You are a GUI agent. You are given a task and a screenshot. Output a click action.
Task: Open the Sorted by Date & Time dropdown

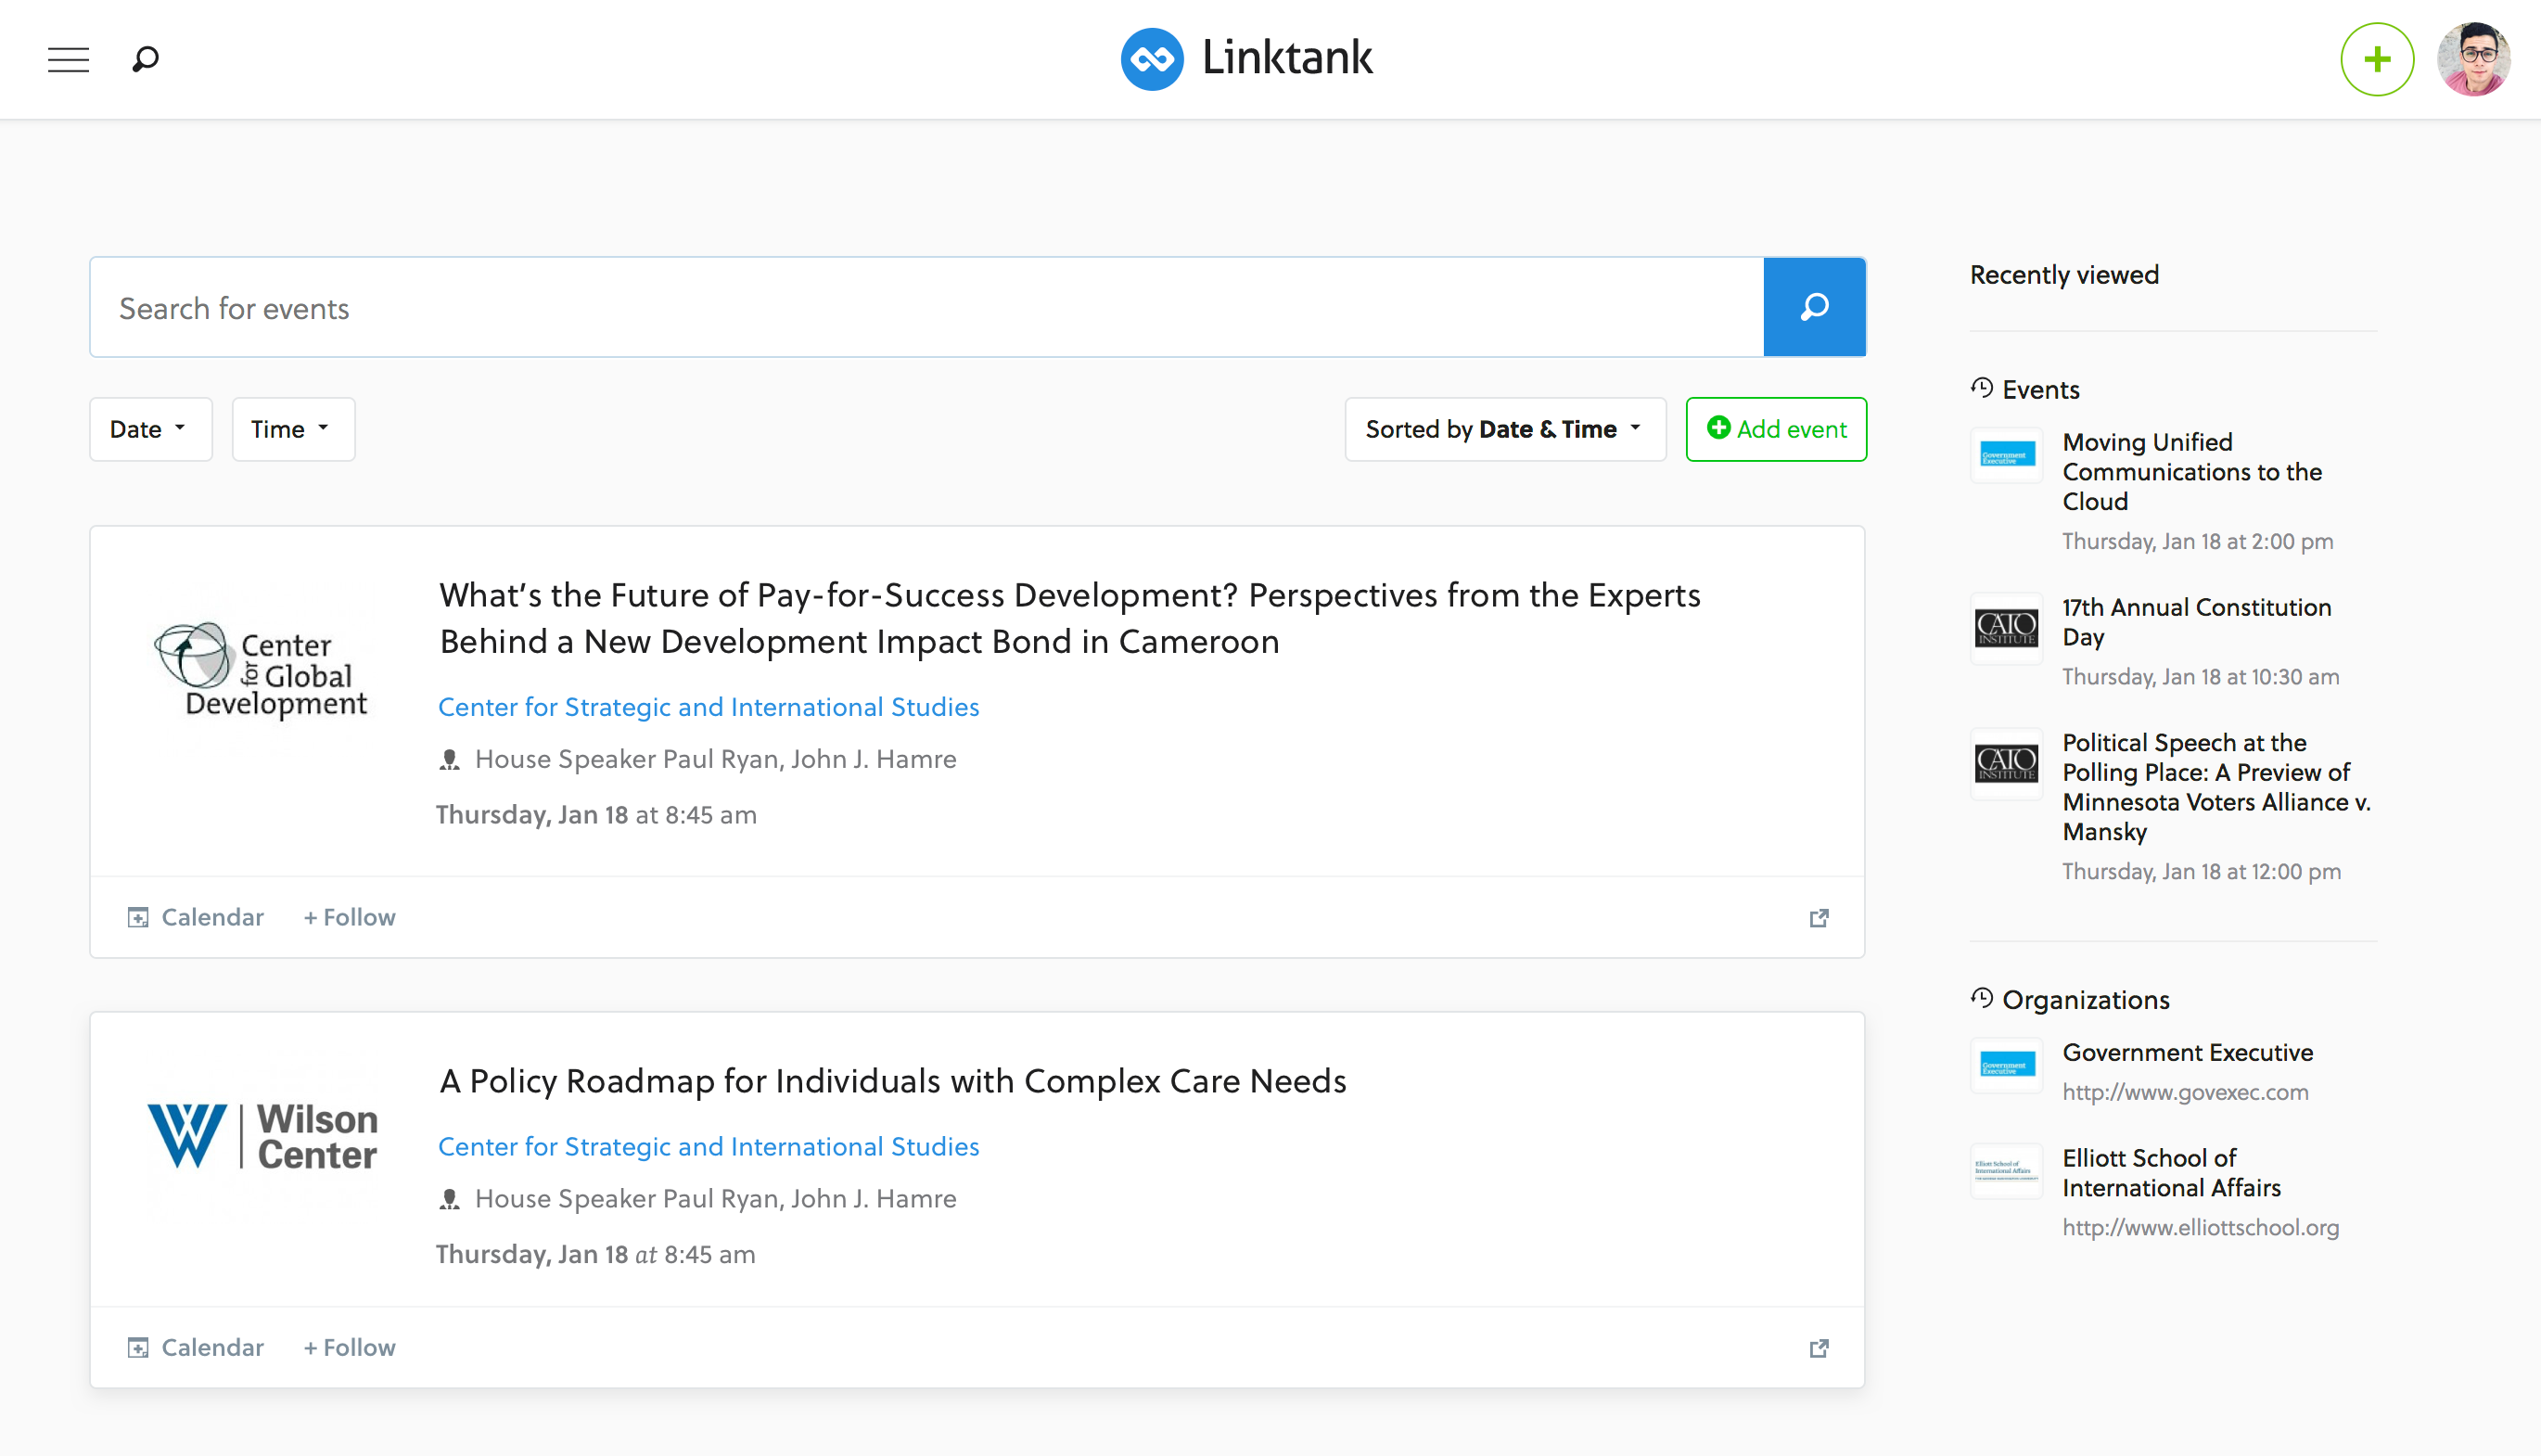click(x=1505, y=429)
